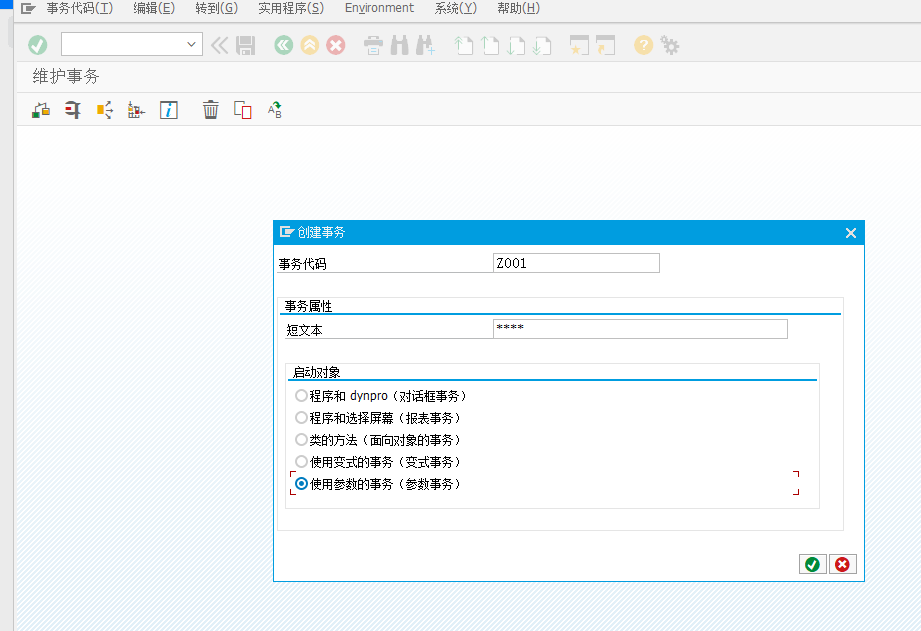Click the Delete trash can icon
This screenshot has width=921, height=631.
pyautogui.click(x=210, y=110)
